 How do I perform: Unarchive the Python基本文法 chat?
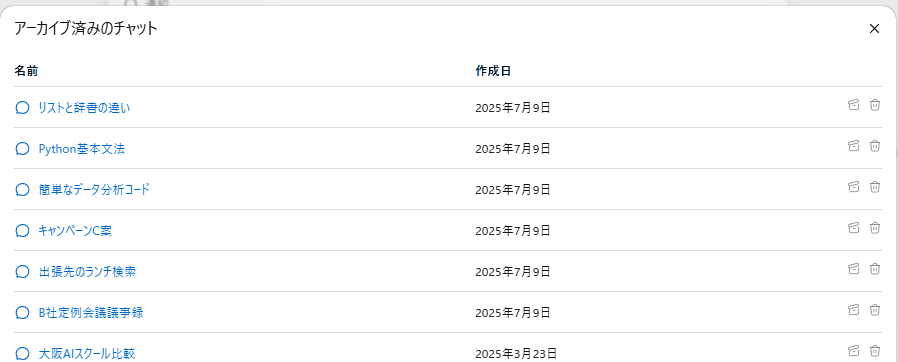(853, 145)
